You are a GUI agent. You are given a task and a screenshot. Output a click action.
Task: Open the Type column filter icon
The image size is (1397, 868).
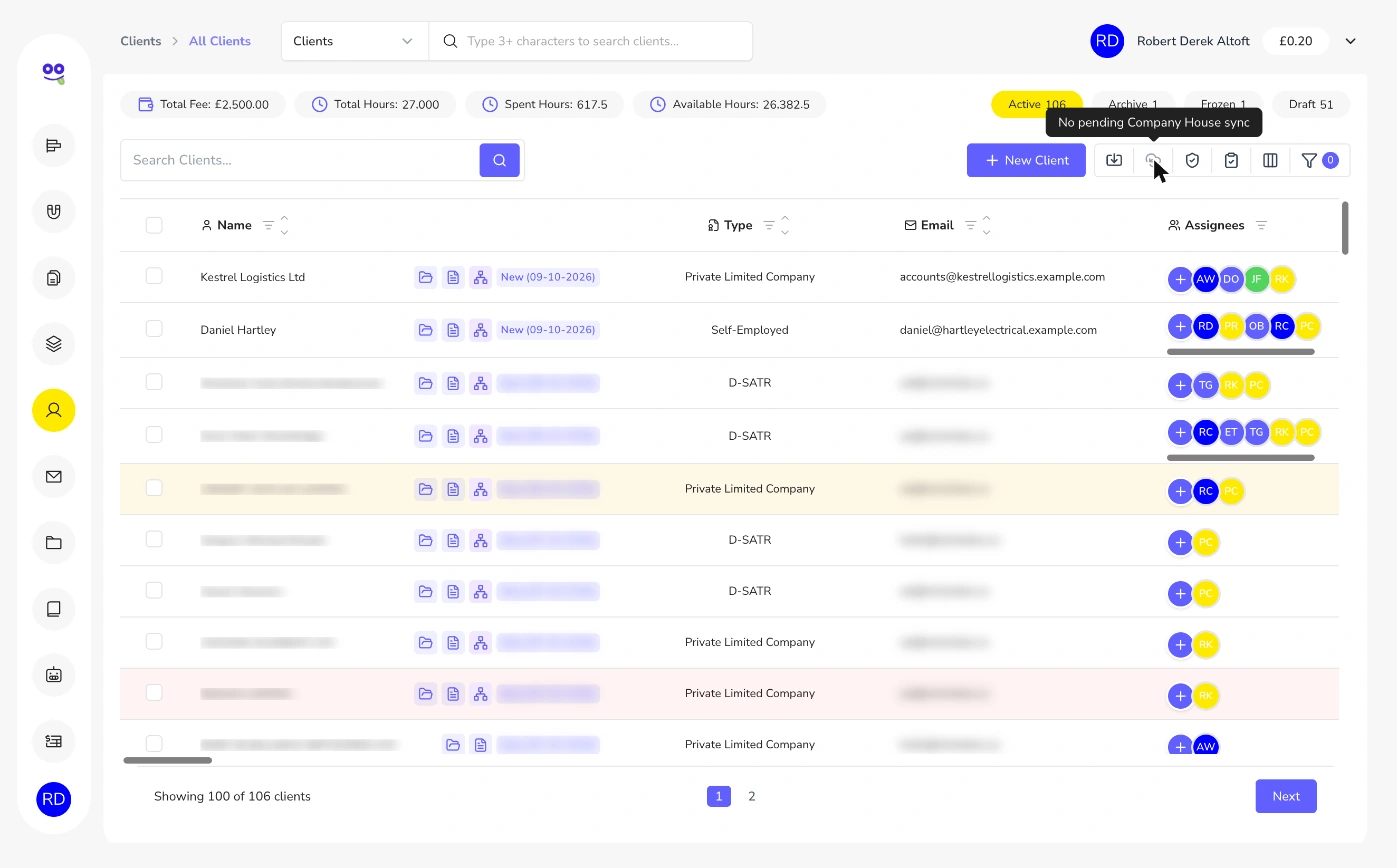[x=769, y=226]
